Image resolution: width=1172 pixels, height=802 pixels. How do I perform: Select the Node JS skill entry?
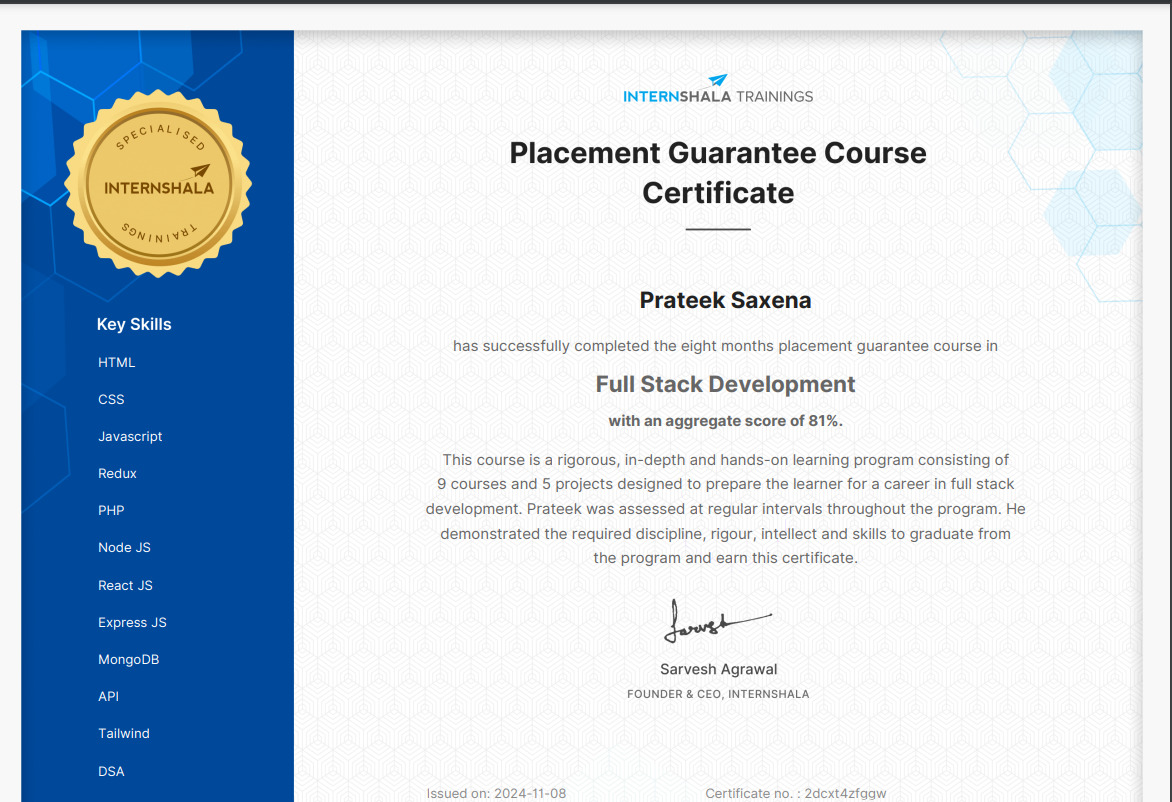(124, 548)
